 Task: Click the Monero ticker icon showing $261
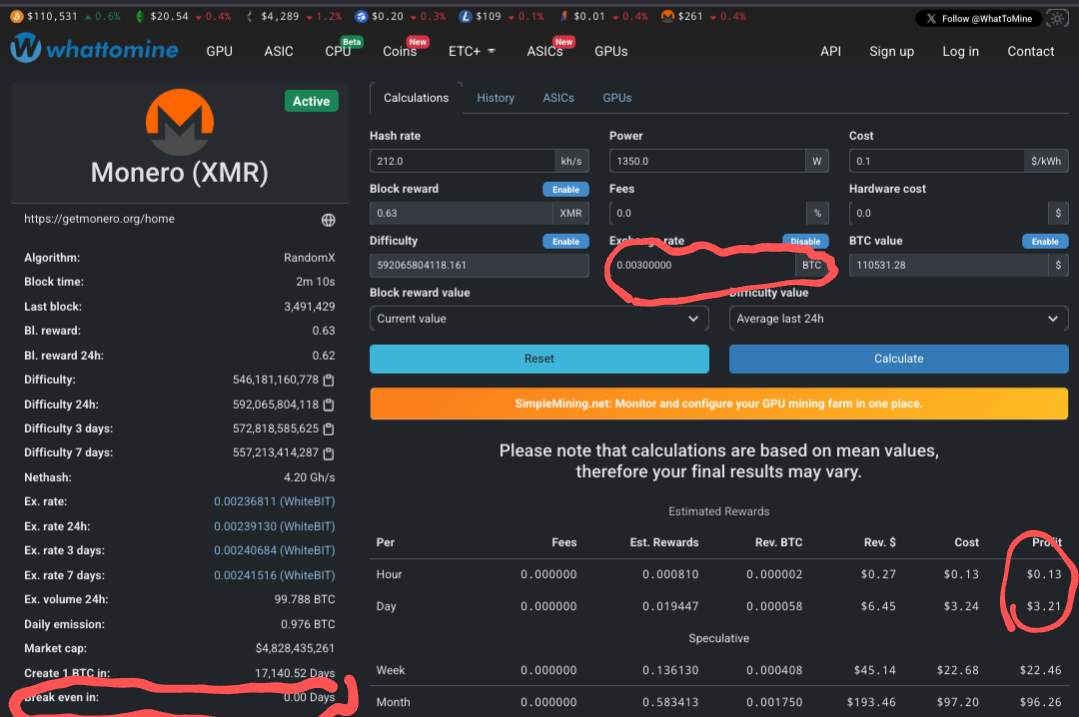coord(667,17)
